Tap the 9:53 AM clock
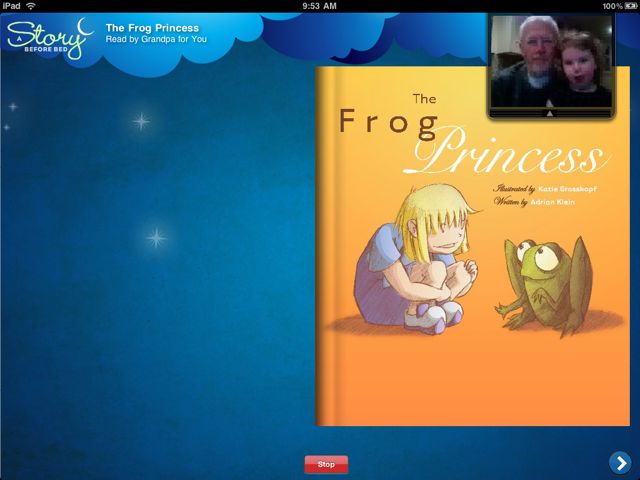 point(320,6)
